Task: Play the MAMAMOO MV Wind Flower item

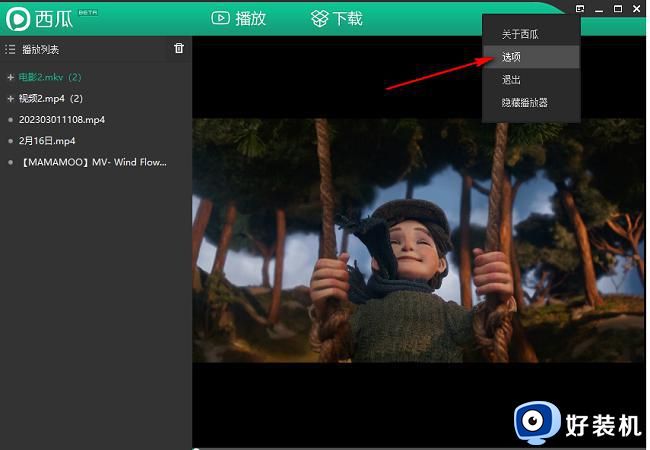Action: point(93,162)
